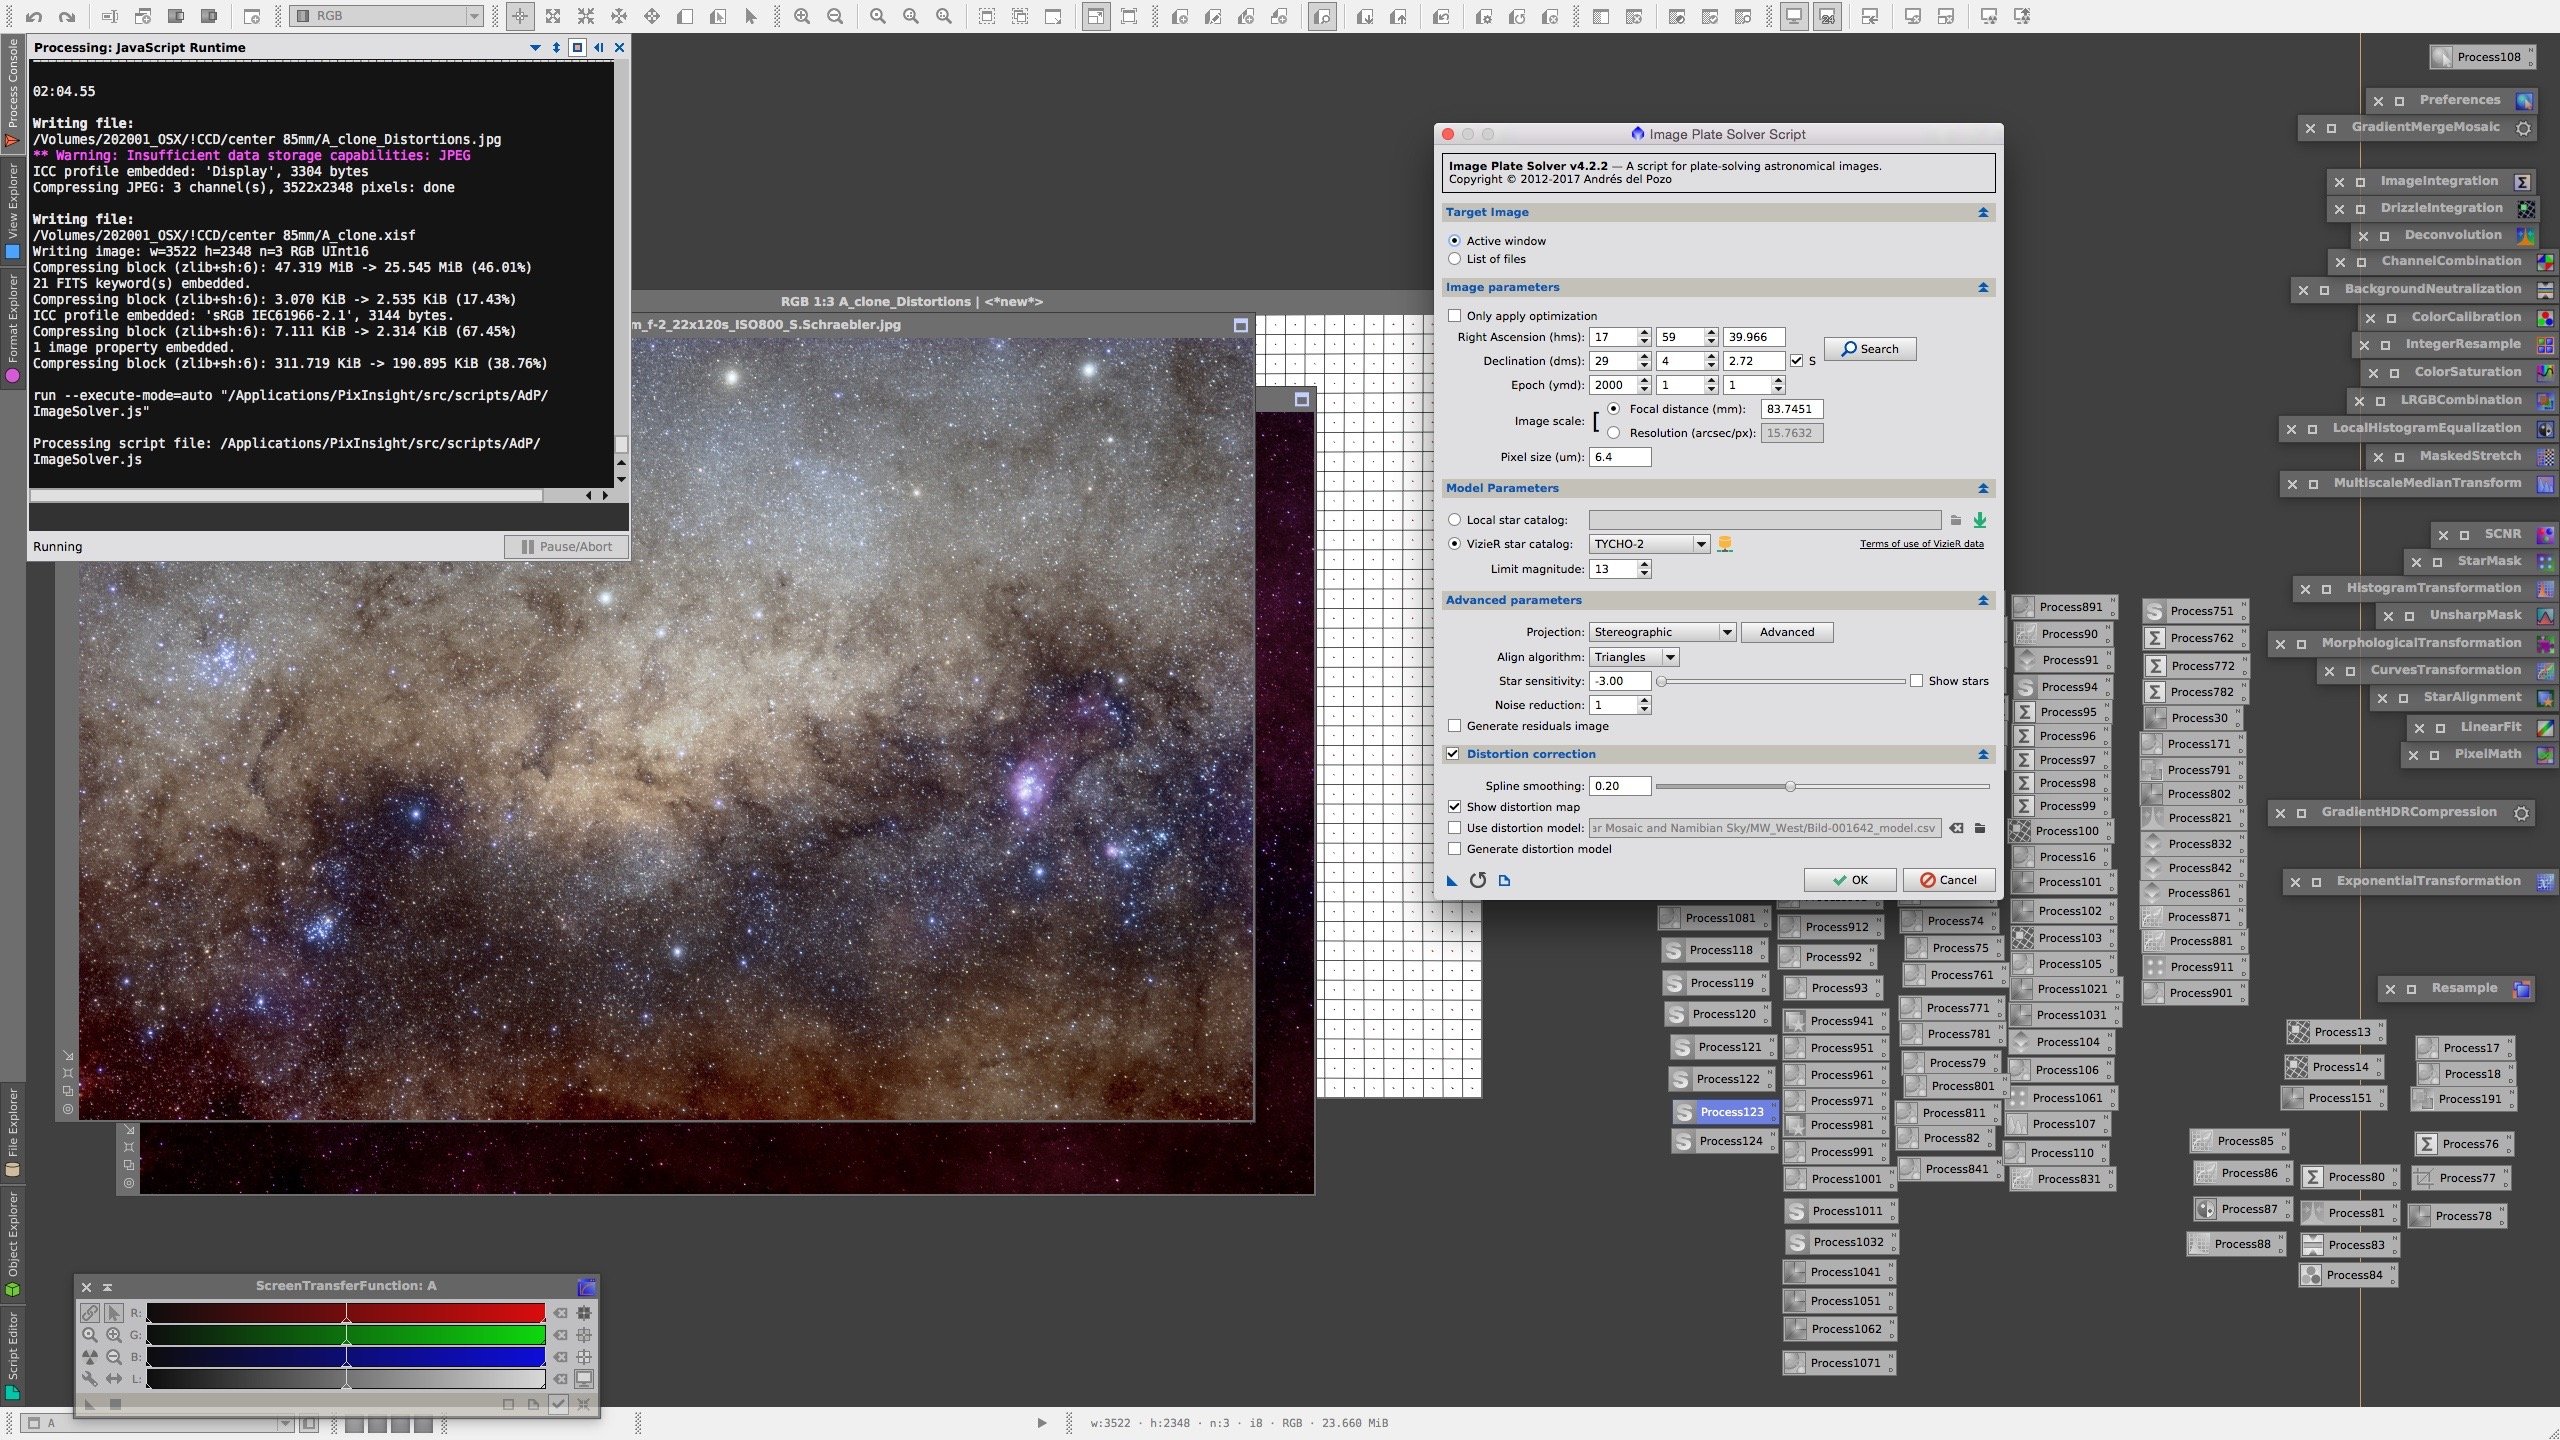Open the Script Editor side tab
2560x1440 pixels.
12,1352
